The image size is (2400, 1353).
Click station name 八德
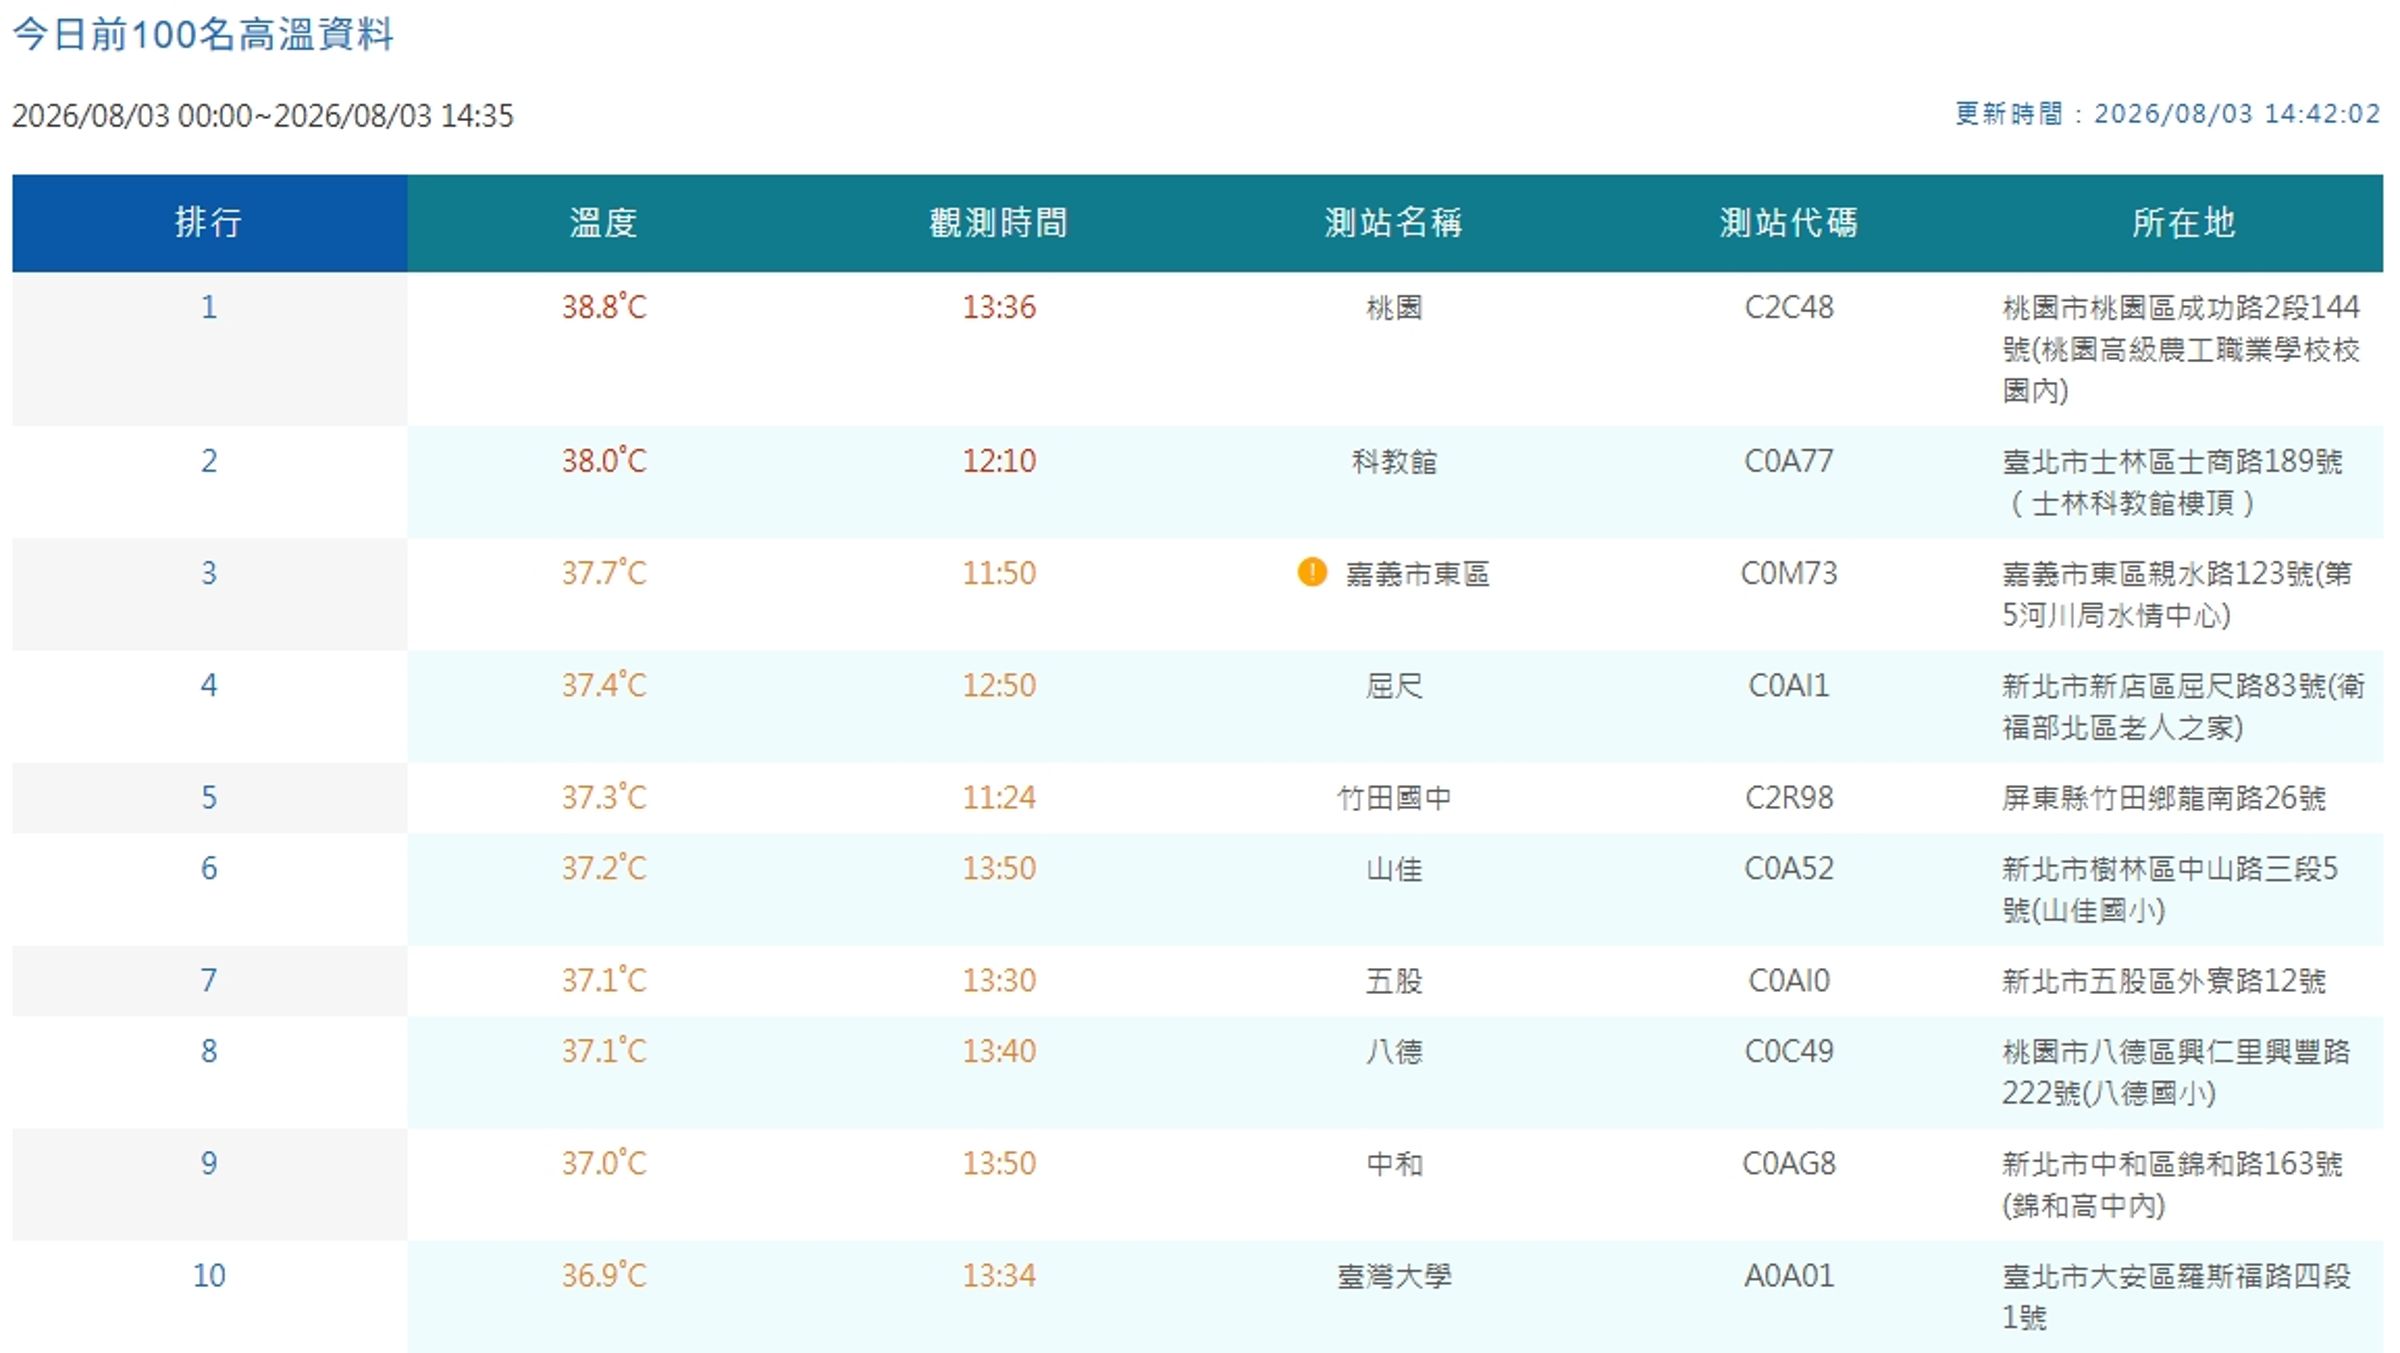click(x=1394, y=1051)
